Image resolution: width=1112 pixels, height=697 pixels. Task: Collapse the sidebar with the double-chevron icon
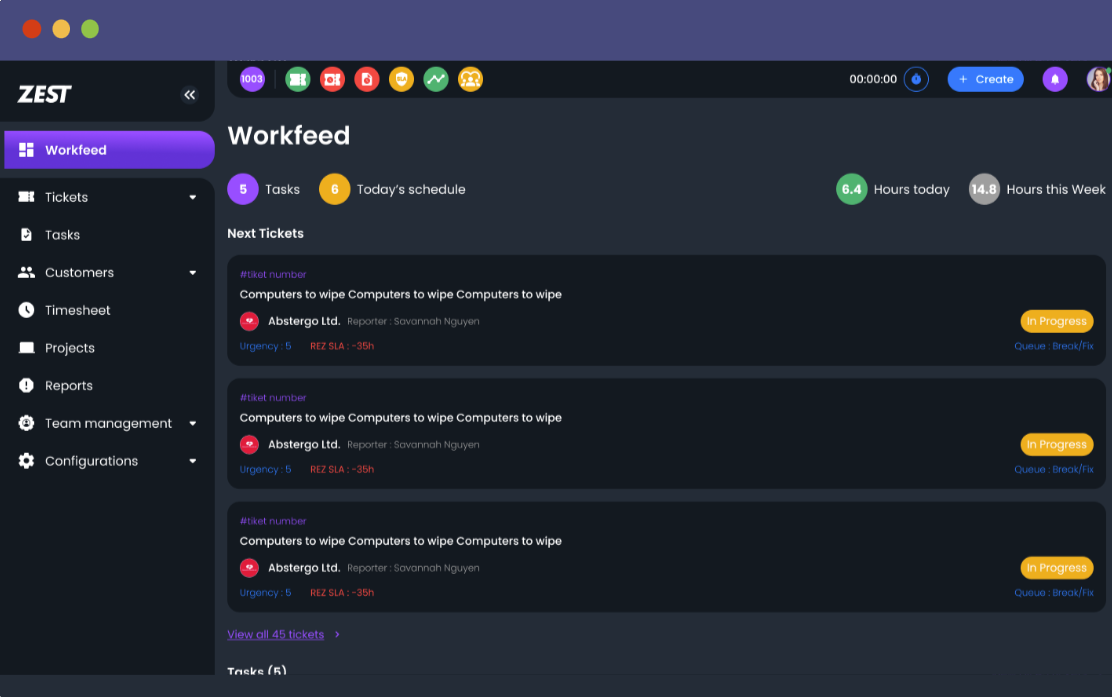pyautogui.click(x=190, y=94)
